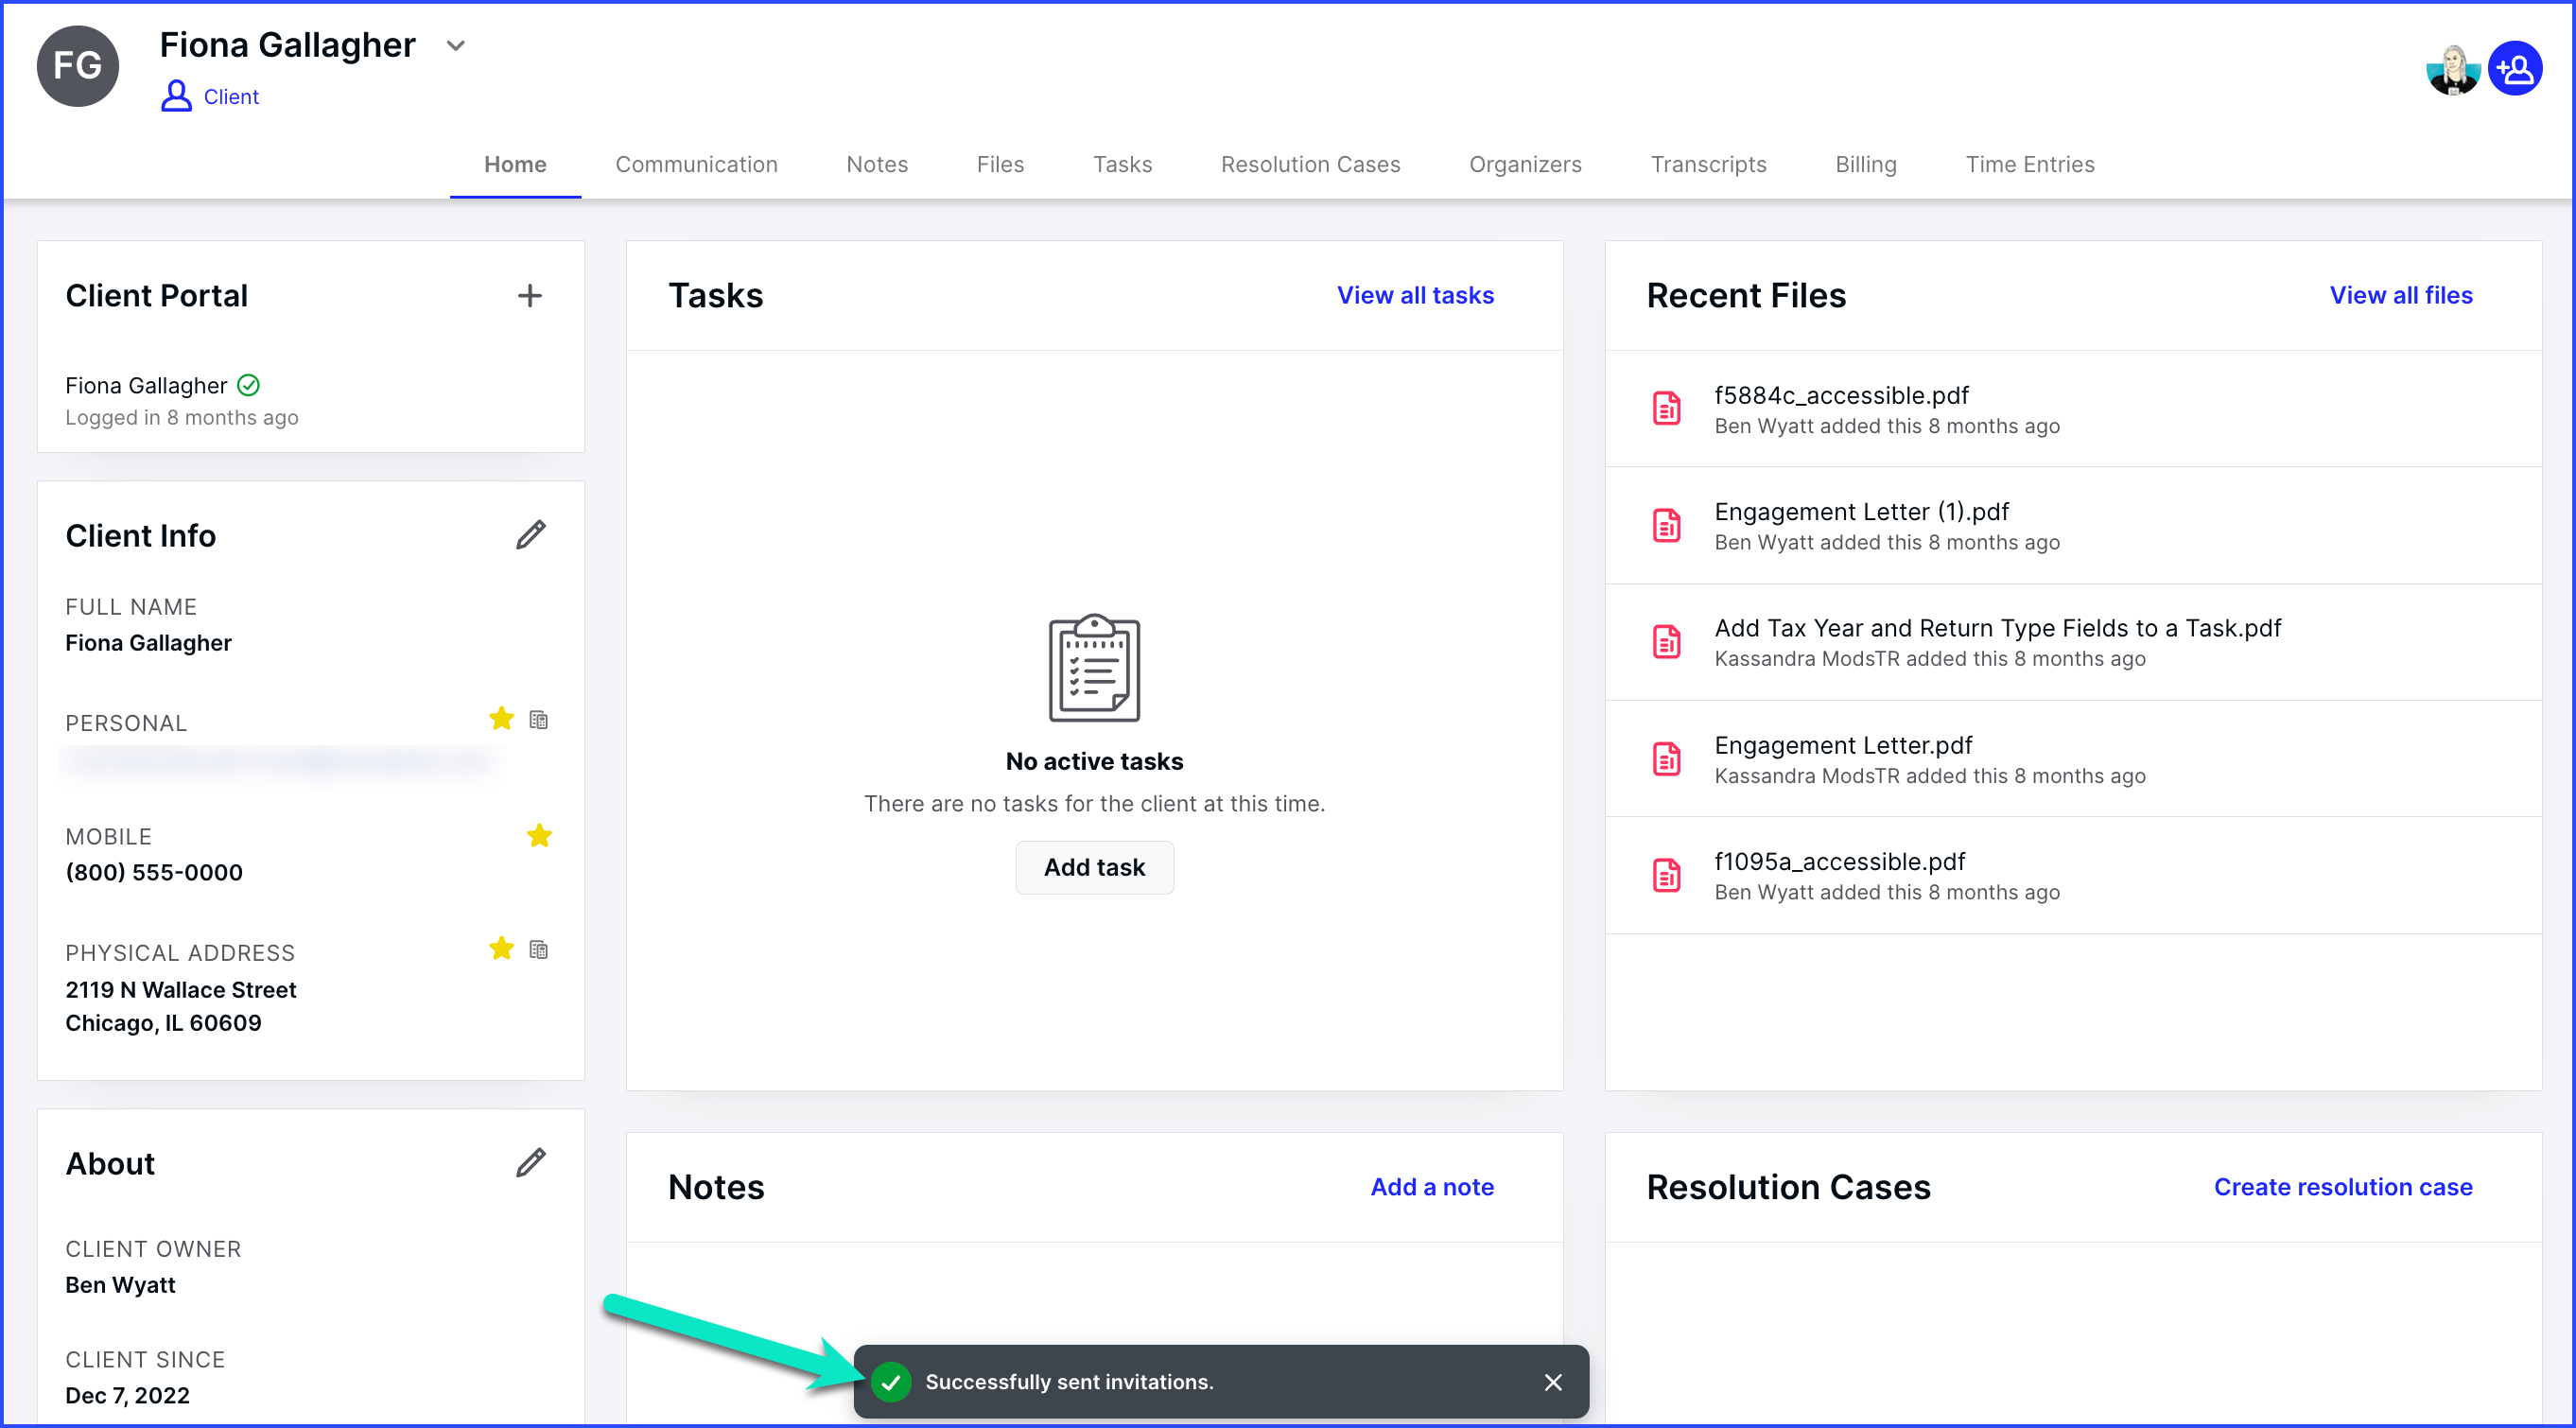
Task: Open the Transcripts tab
Action: point(1708,165)
